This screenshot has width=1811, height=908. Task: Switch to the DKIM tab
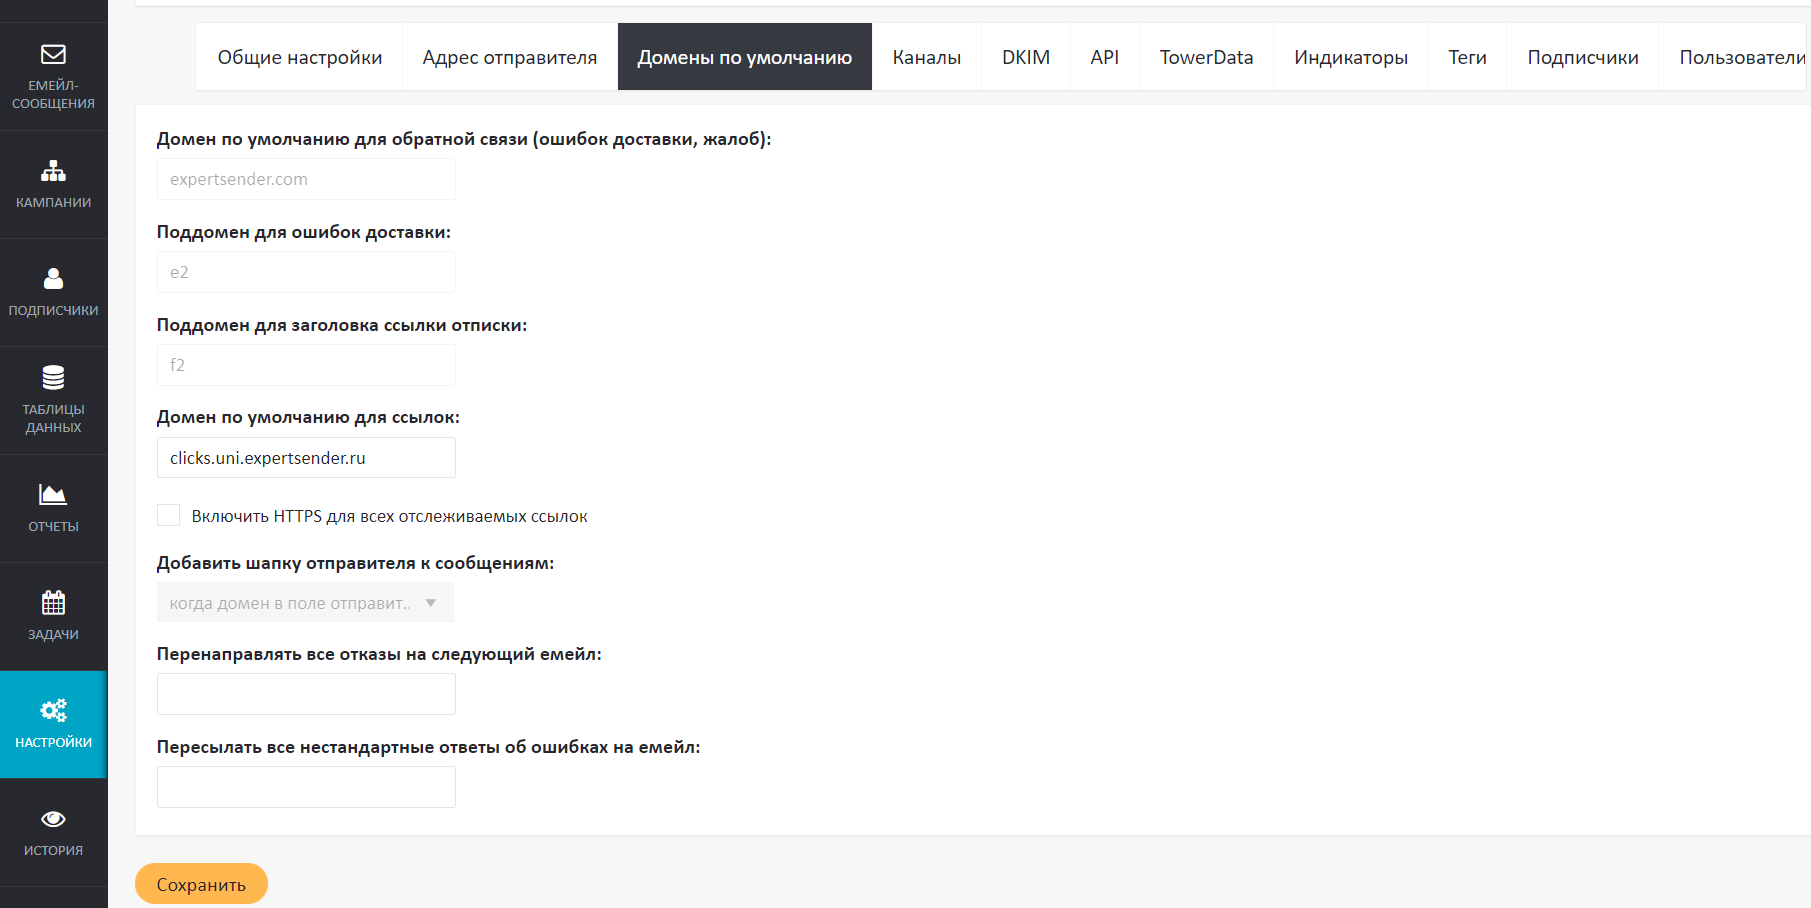click(1025, 57)
